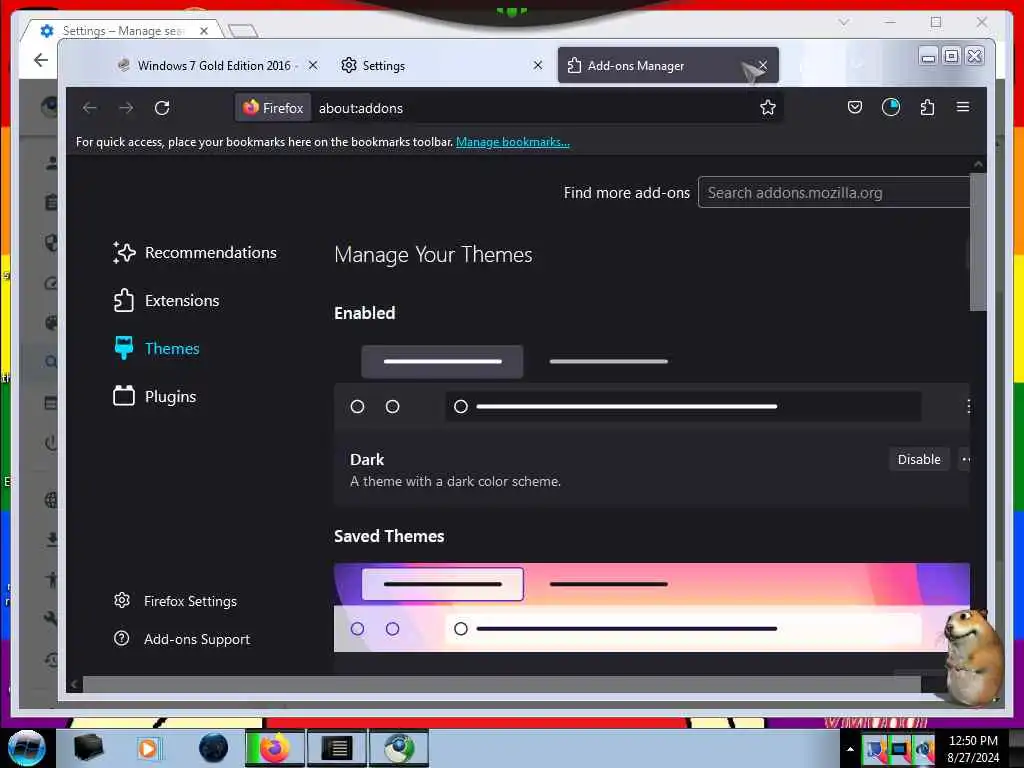This screenshot has height=768, width=1024.
Task: Open the Extensions category
Action: point(167,300)
